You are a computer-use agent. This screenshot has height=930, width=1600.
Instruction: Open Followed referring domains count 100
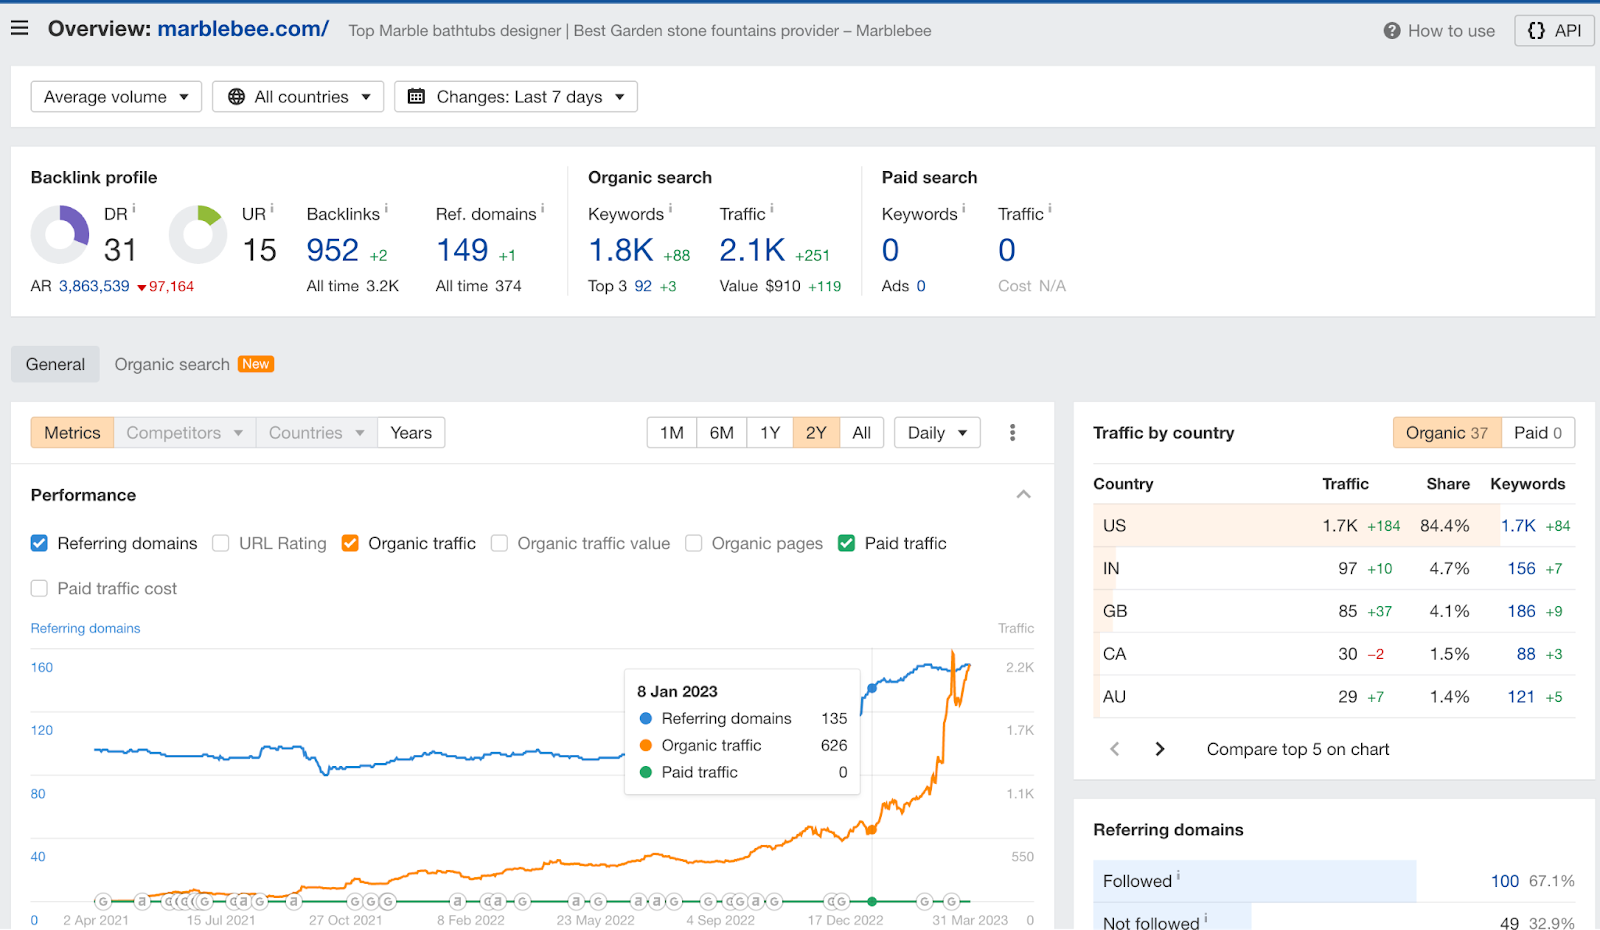(x=1505, y=881)
